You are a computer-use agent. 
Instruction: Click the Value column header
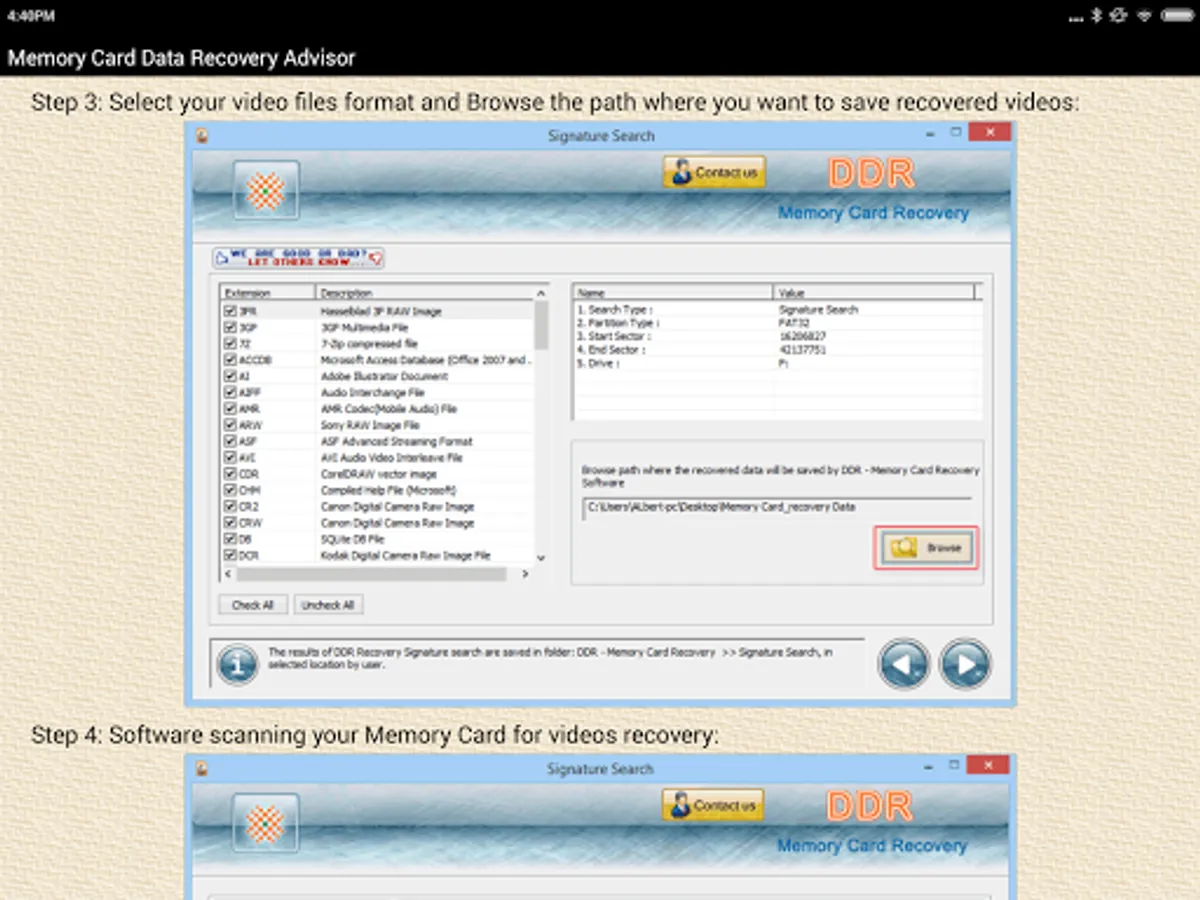[875, 292]
